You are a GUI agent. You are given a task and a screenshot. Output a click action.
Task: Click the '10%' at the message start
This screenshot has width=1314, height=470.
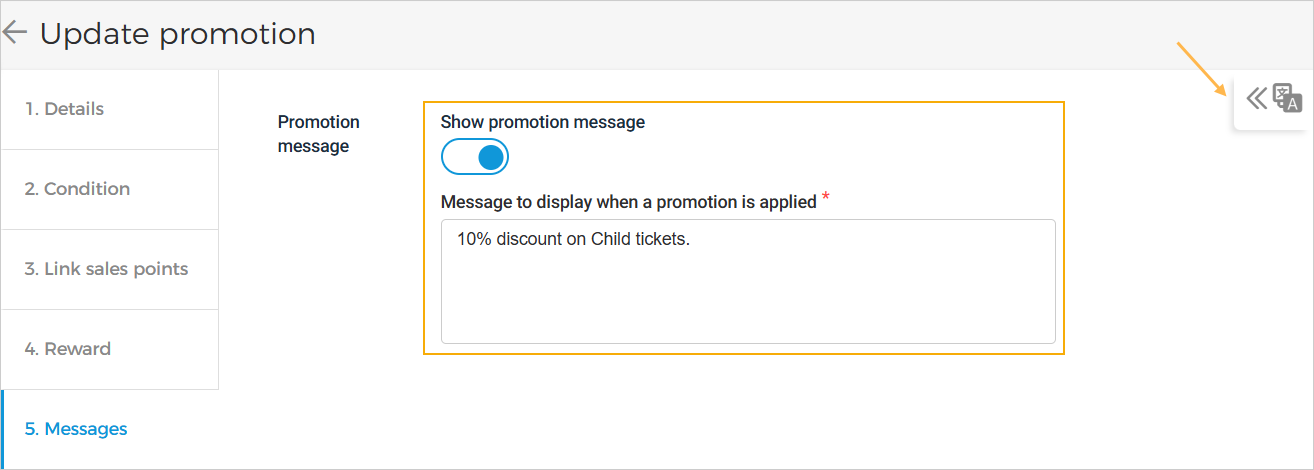(x=475, y=240)
